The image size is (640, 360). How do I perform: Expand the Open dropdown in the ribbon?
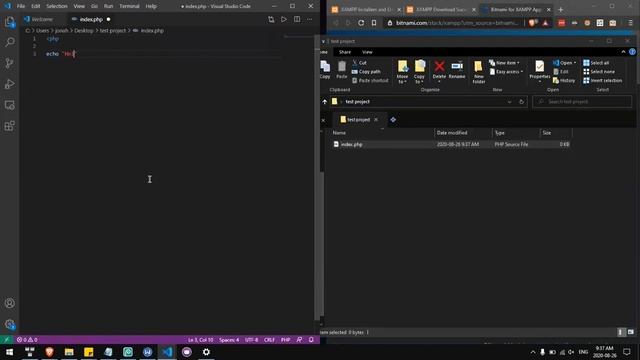564,63
